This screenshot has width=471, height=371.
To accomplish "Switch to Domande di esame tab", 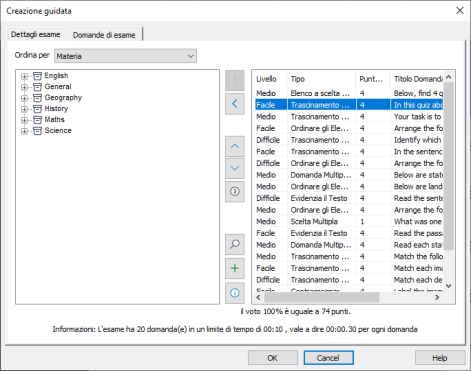I will click(x=104, y=35).
